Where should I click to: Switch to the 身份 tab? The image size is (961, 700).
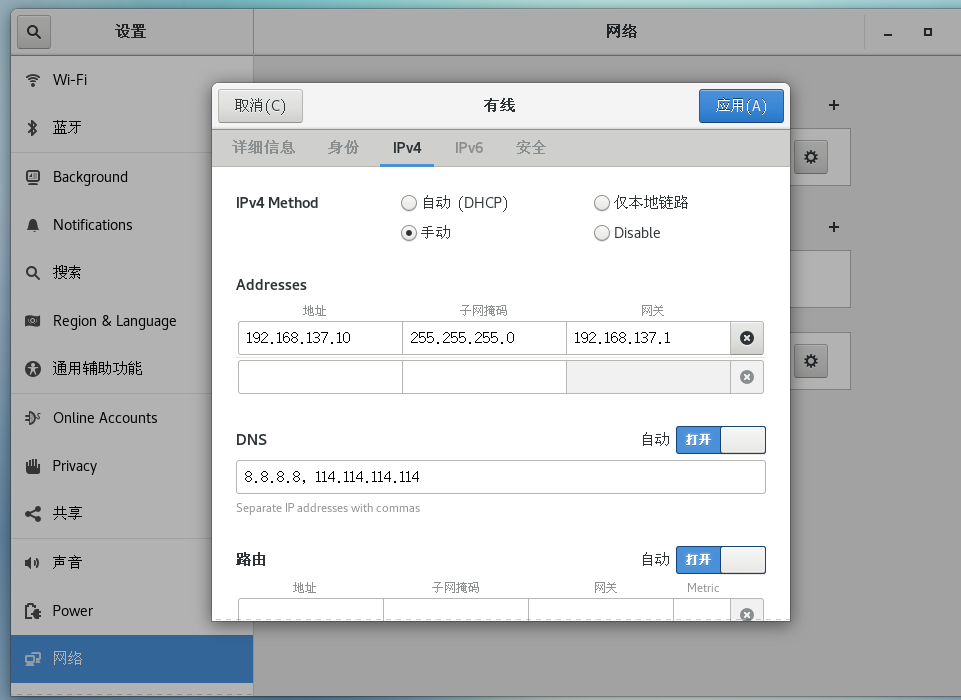pyautogui.click(x=343, y=148)
